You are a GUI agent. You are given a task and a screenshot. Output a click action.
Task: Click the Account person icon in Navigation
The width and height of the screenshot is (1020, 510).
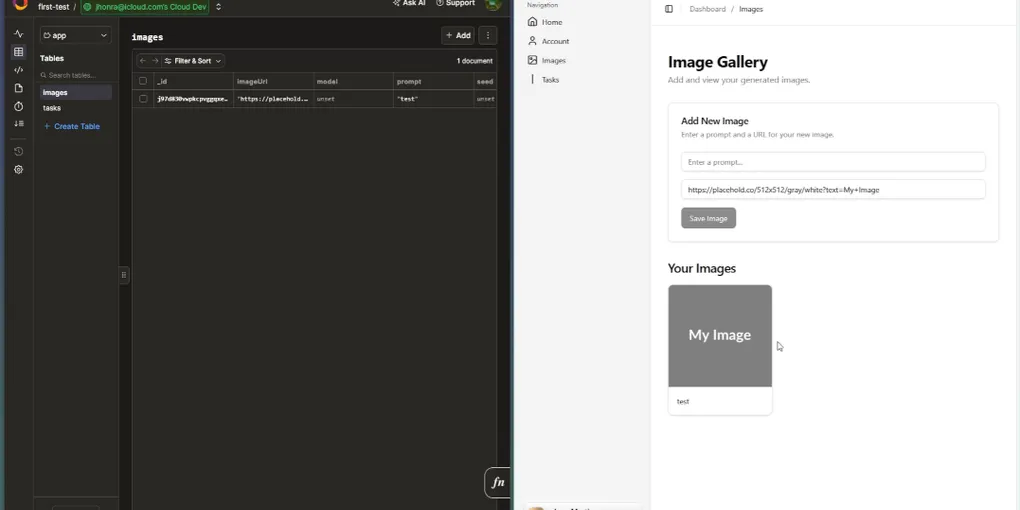[532, 41]
